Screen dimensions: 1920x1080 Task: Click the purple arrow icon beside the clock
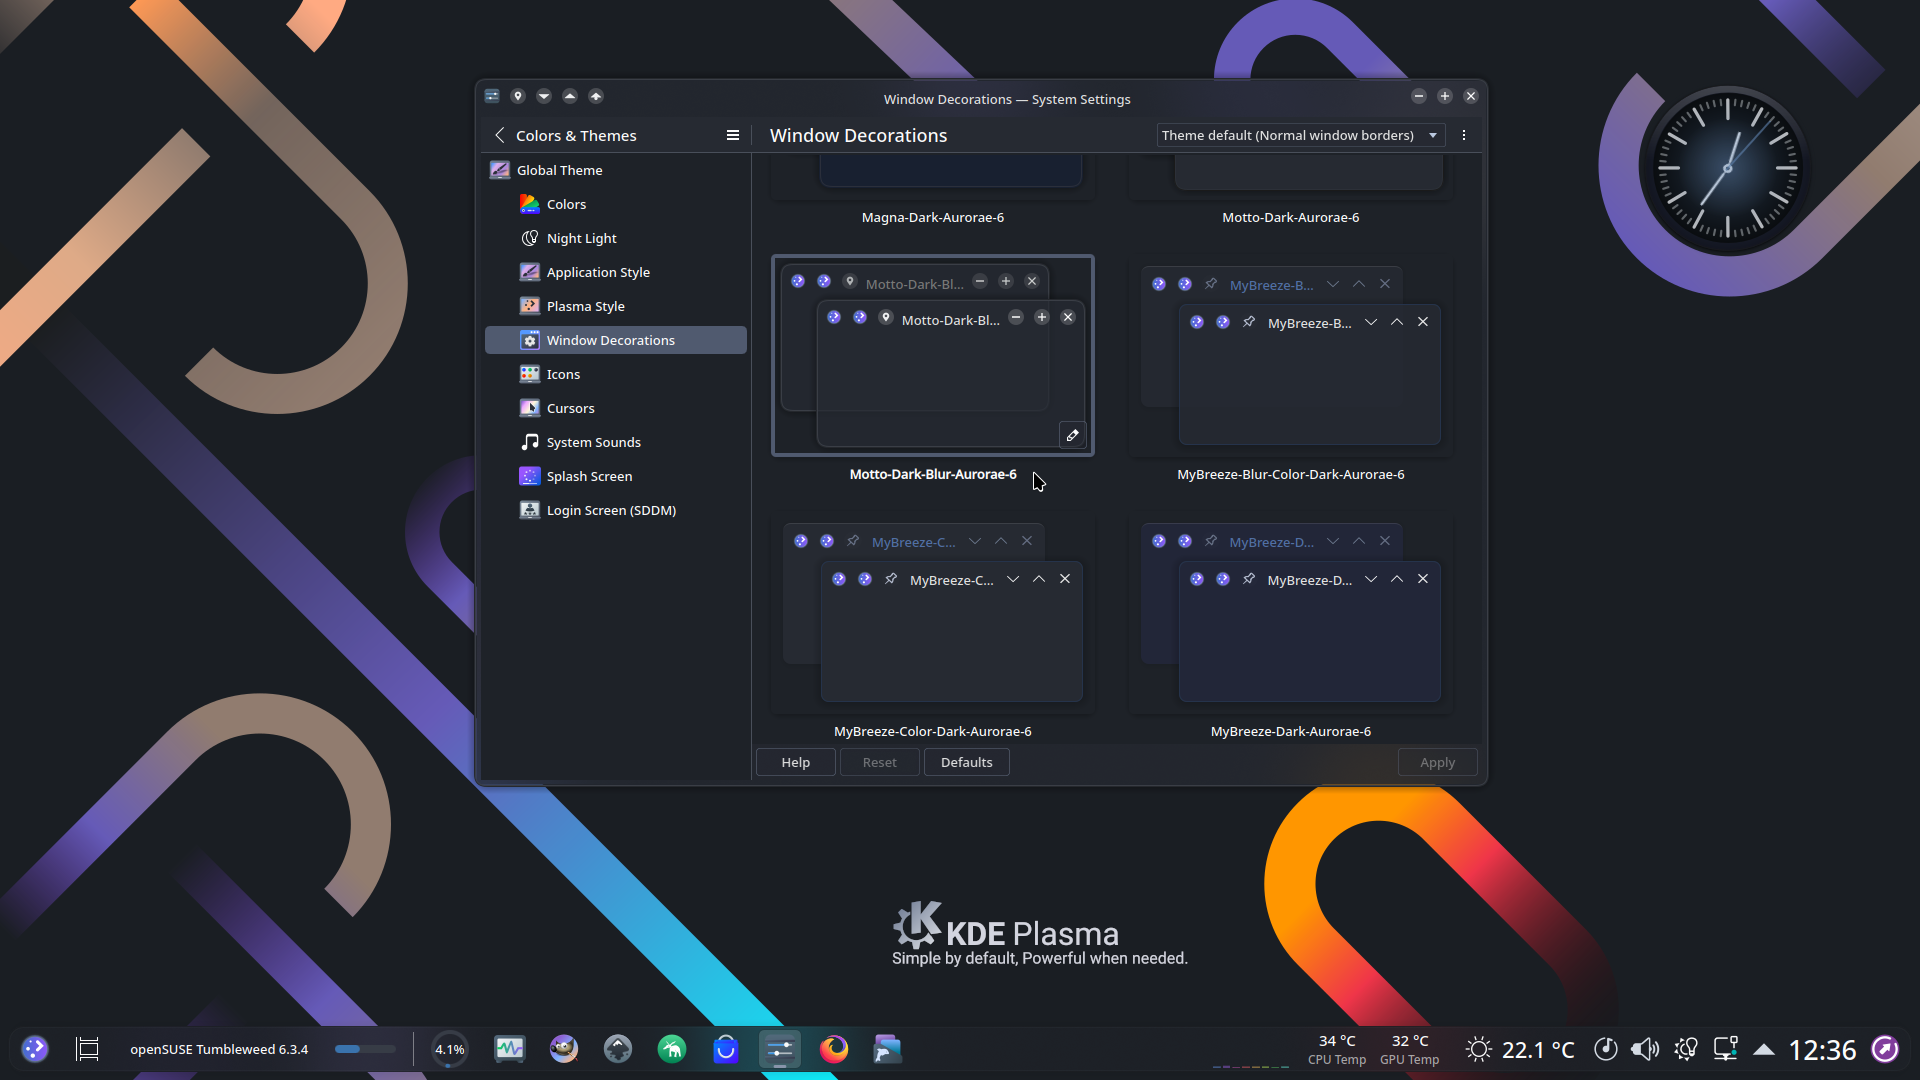pyautogui.click(x=1885, y=1049)
